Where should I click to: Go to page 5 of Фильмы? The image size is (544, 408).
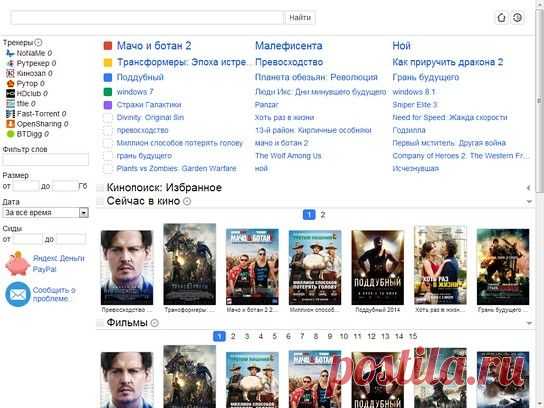click(x=274, y=336)
